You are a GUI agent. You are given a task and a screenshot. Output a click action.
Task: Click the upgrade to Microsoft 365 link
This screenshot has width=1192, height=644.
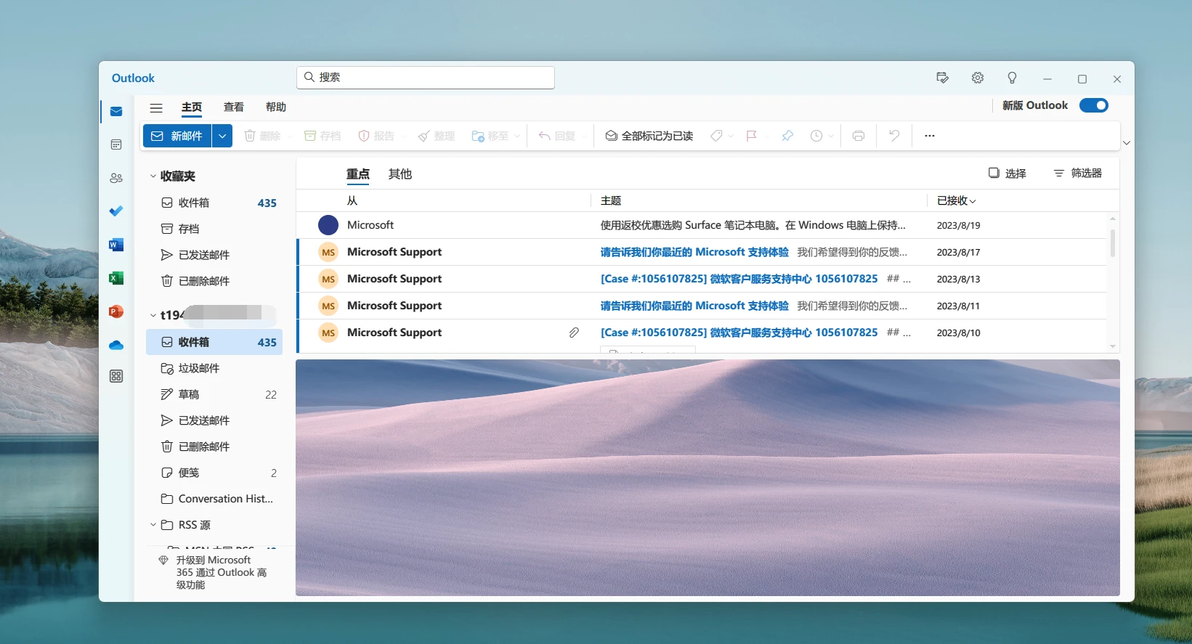point(220,573)
